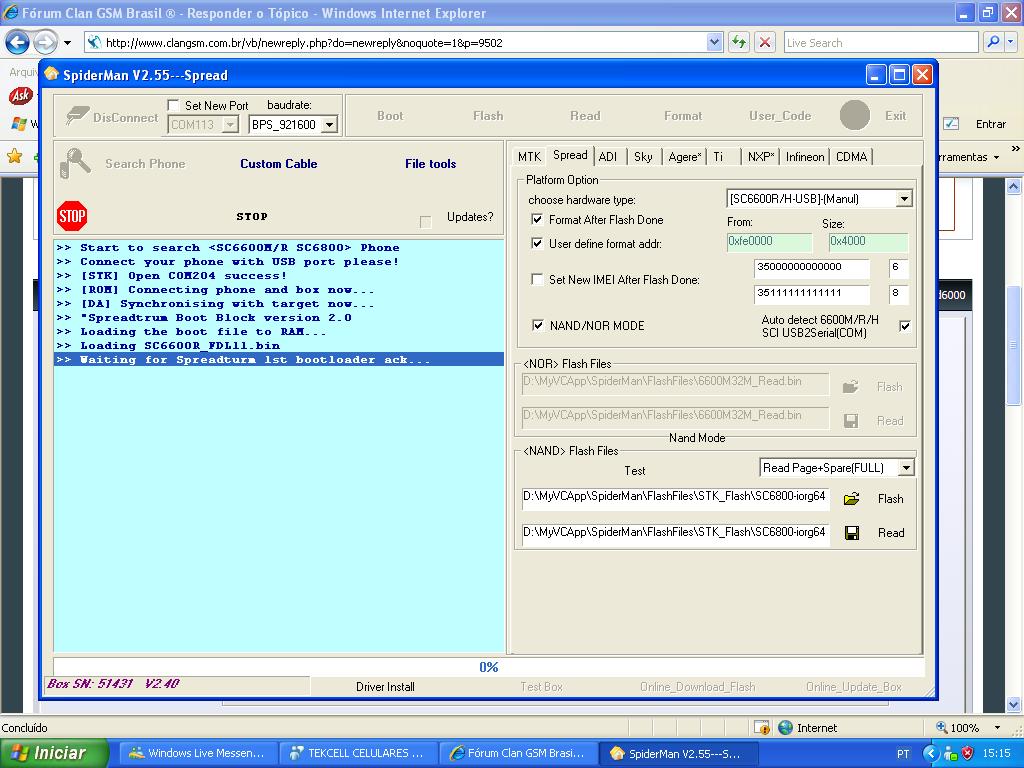This screenshot has width=1024, height=768.
Task: Open the baudrate BPS_921600 dropdown
Action: point(330,125)
